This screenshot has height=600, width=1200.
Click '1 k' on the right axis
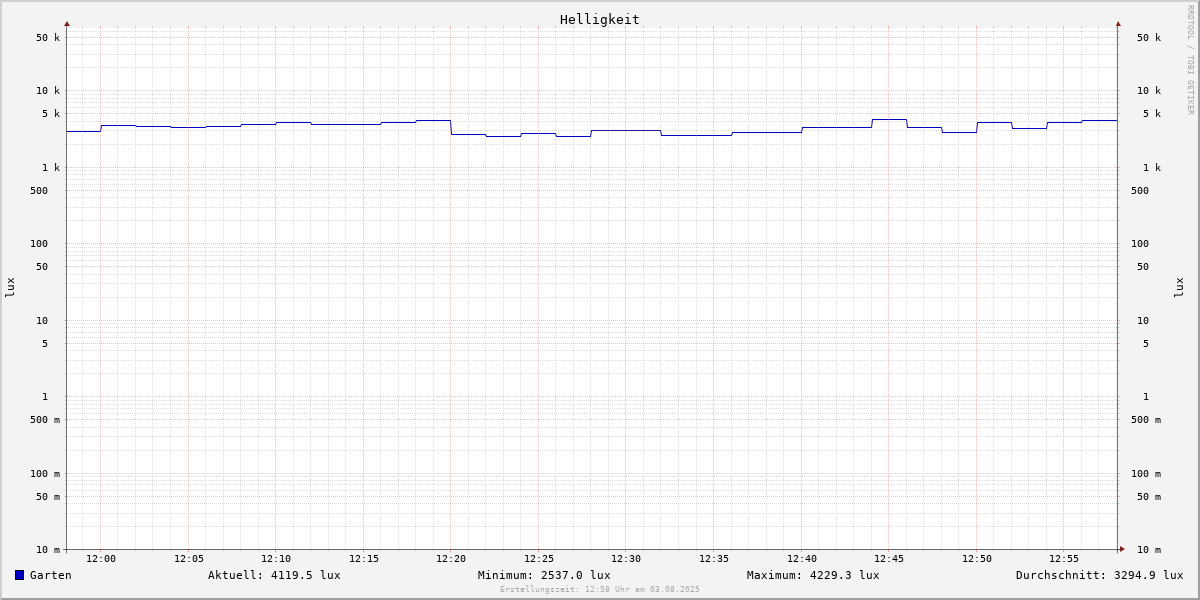click(x=1152, y=168)
